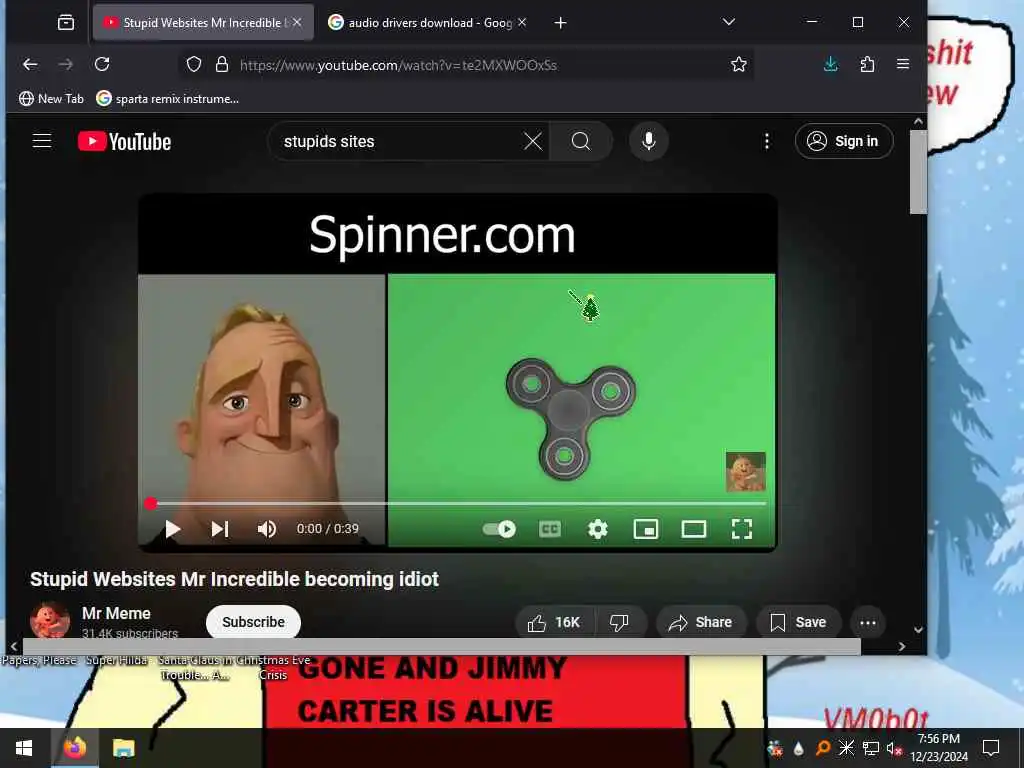Screen dimensions: 1024x768
Task: Open Firefox downloads panel
Action: (x=831, y=64)
